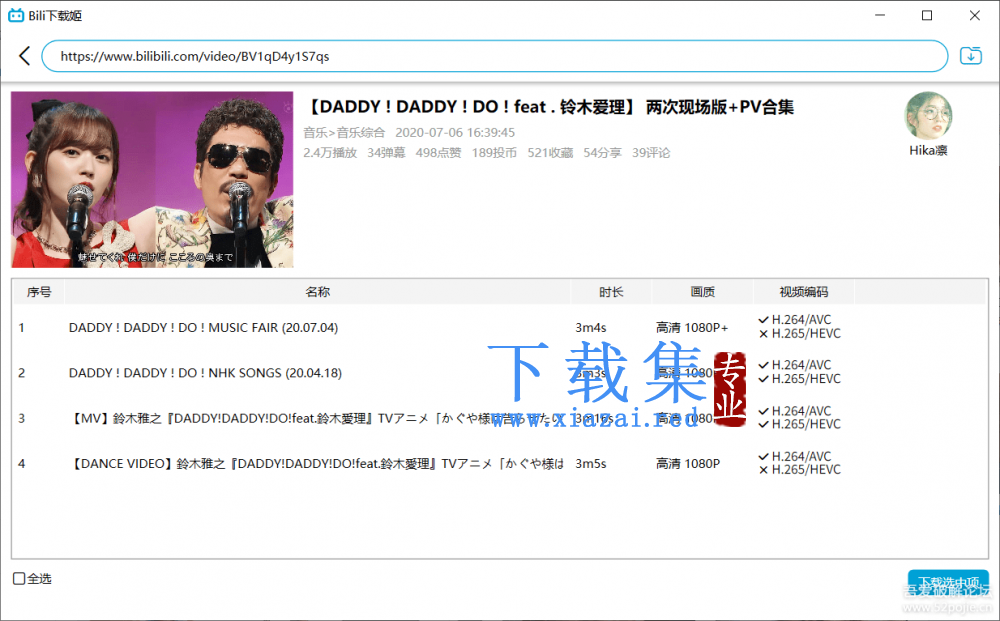
Task: Open the 高清 1080P+ quality cell for MUSIC FAIR
Action: point(692,328)
